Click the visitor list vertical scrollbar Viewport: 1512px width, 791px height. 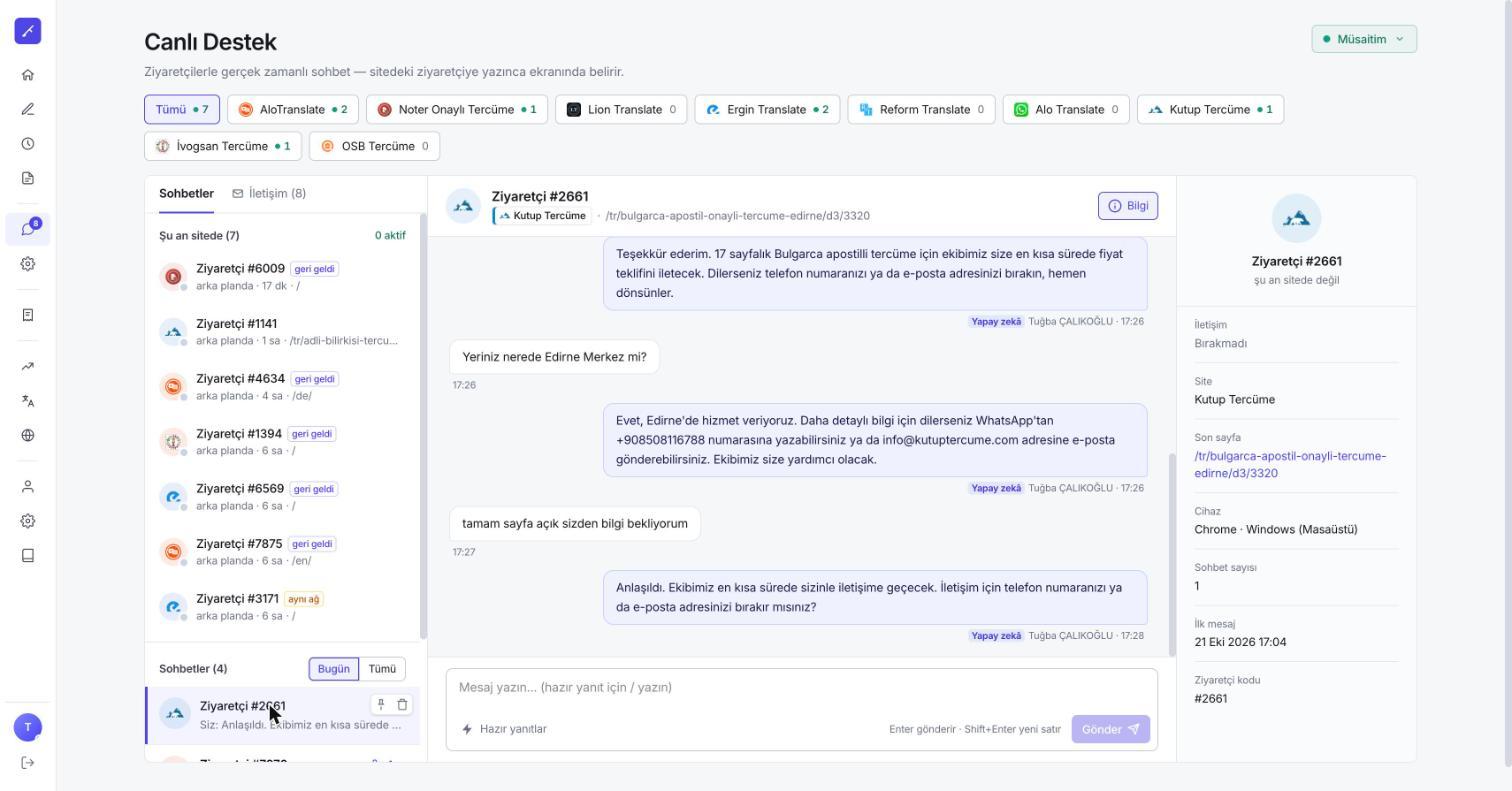[423, 426]
